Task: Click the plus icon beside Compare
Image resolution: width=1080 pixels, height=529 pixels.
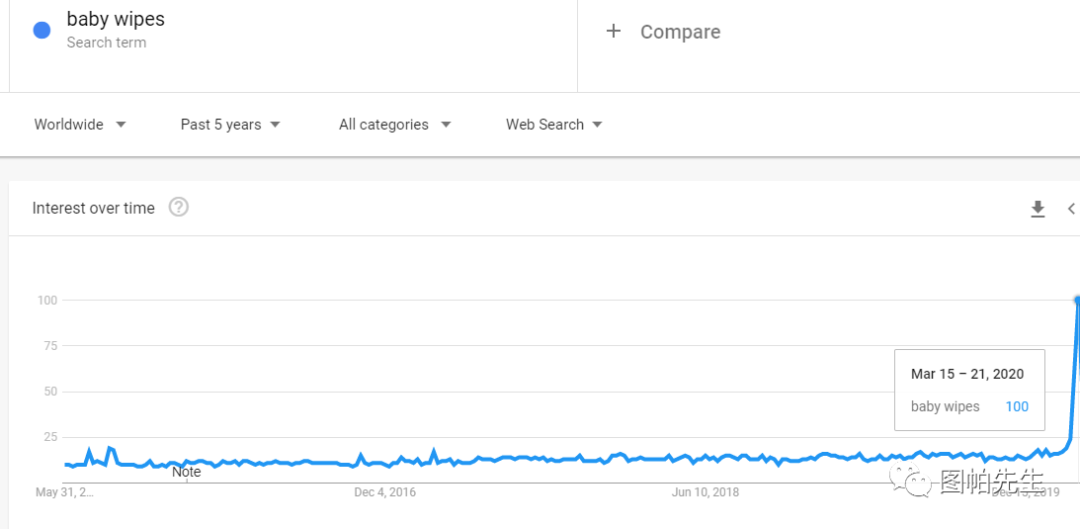Action: pyautogui.click(x=613, y=31)
